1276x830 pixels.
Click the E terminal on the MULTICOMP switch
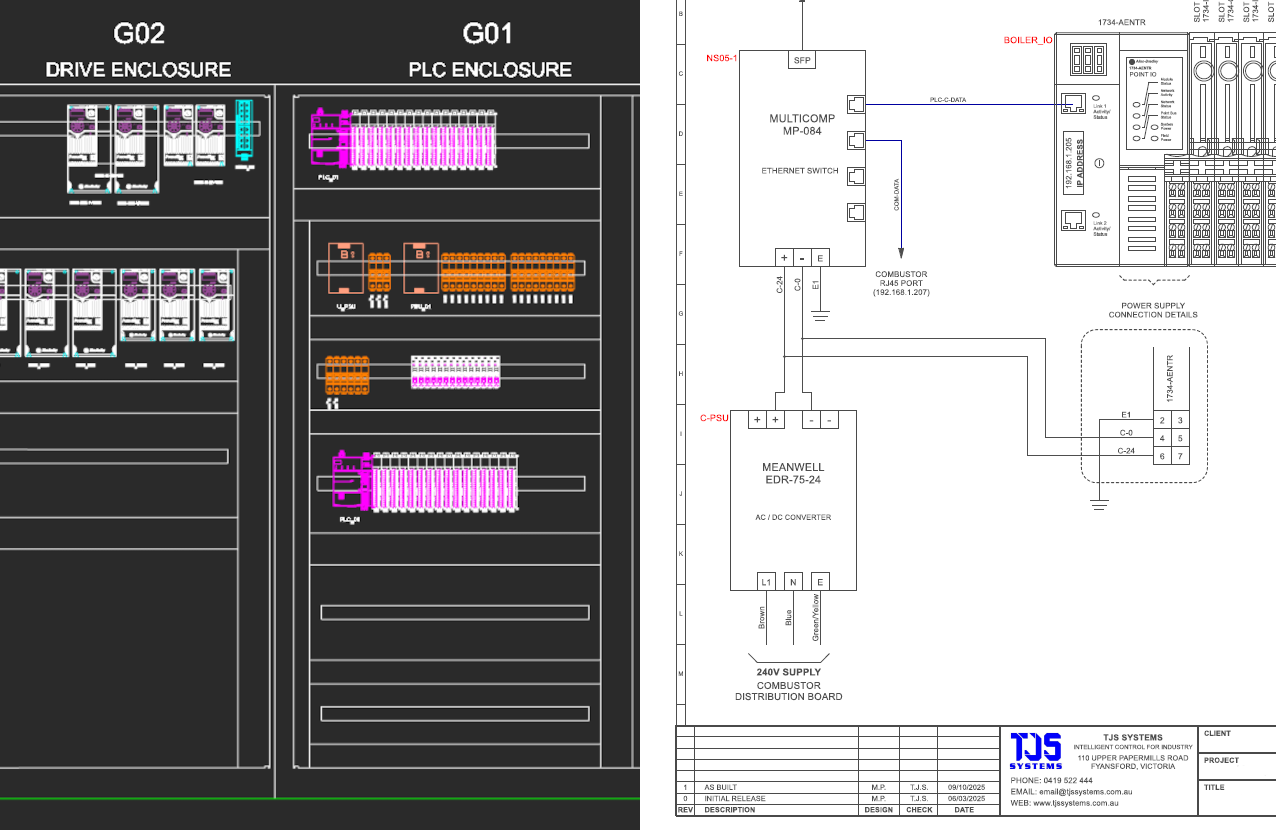pos(820,257)
